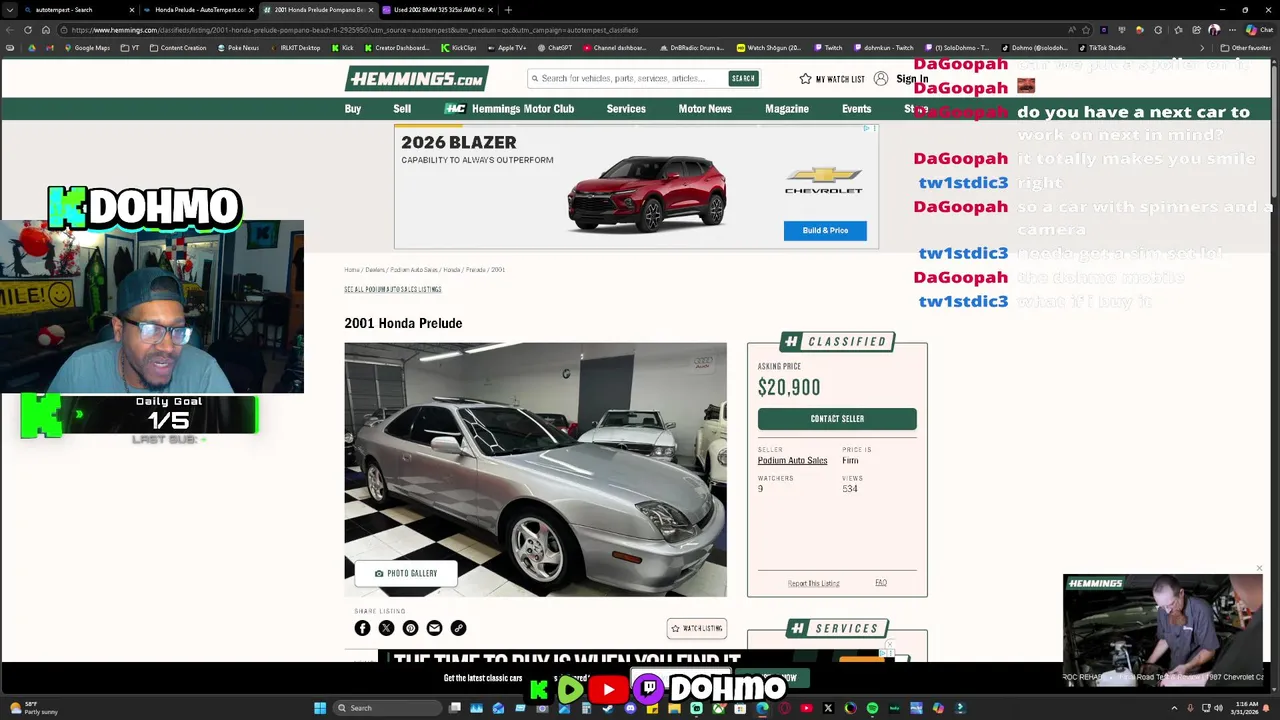Open Content Creation bookmark folder
This screenshot has height=720, width=1280.
pyautogui.click(x=178, y=48)
